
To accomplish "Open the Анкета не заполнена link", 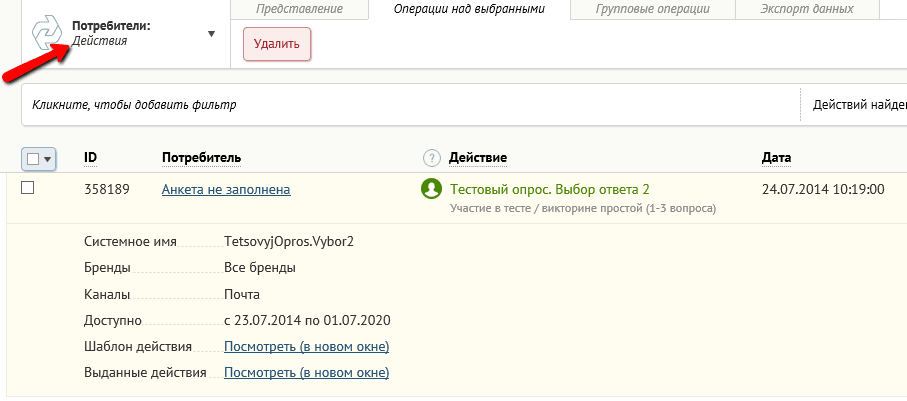I will tap(226, 189).
